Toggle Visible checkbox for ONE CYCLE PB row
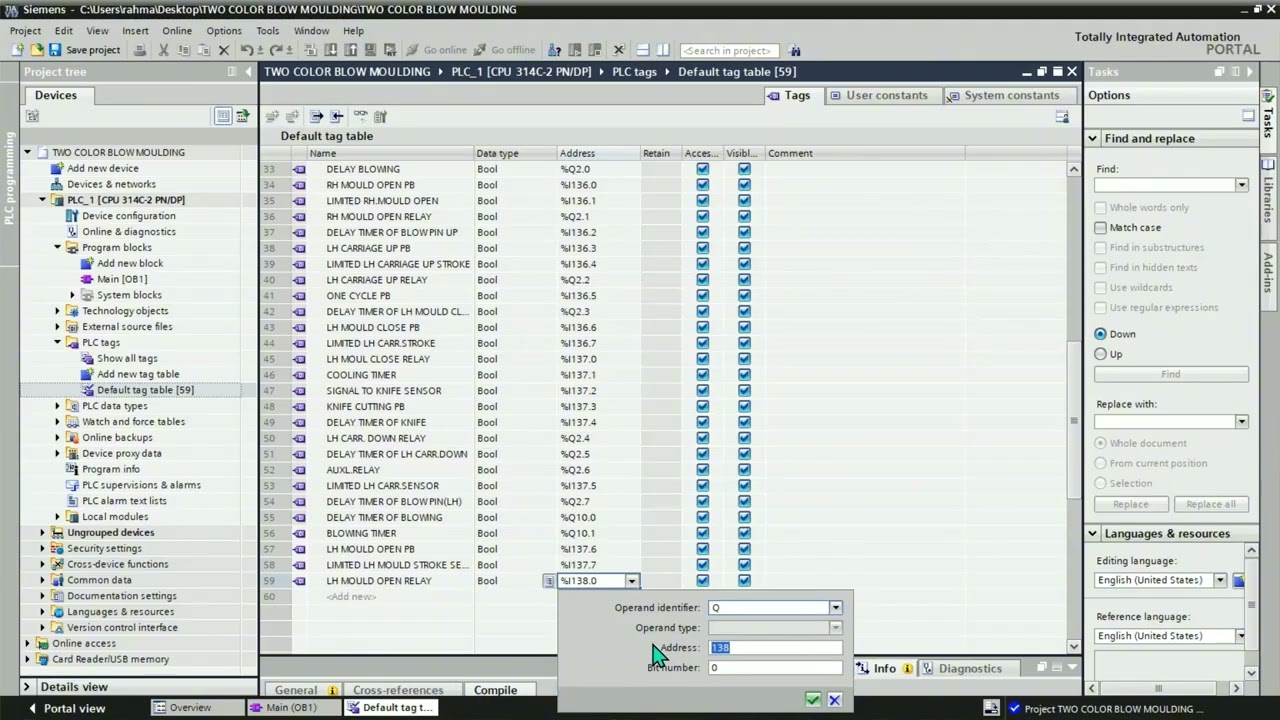The width and height of the screenshot is (1280, 720). tap(744, 296)
